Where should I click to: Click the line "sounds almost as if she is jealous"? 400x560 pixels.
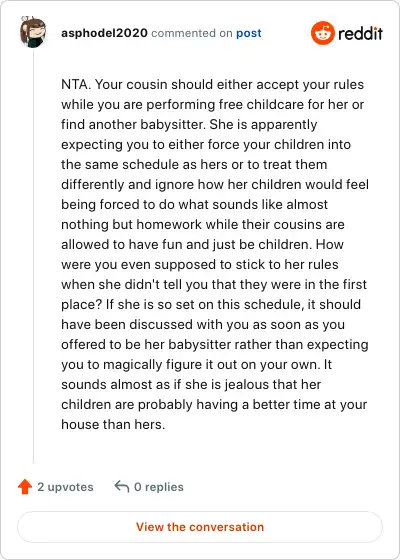[191, 385]
